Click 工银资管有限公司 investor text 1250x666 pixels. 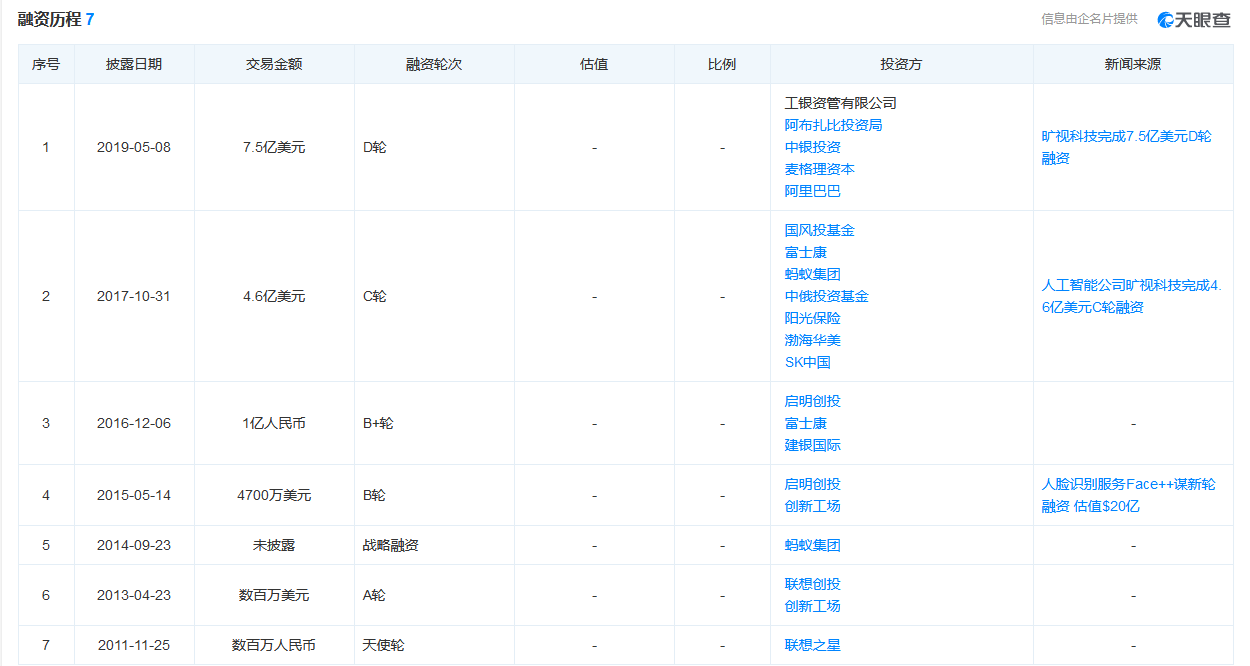click(840, 103)
